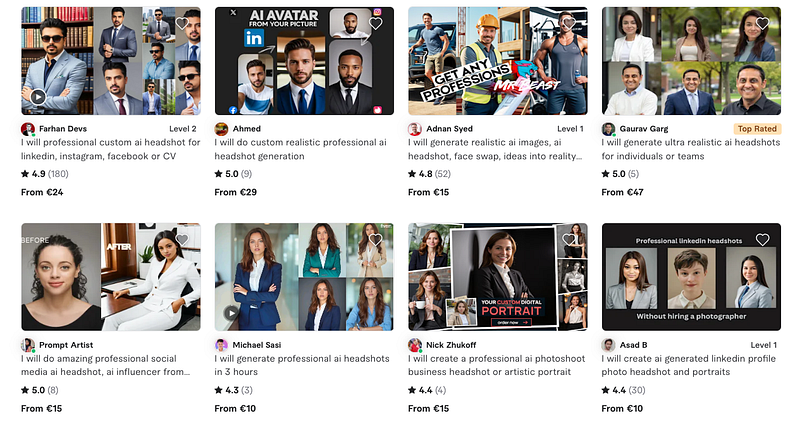
Task: Favorite Farhan Devs gig with heart icon
Action: click(x=182, y=23)
